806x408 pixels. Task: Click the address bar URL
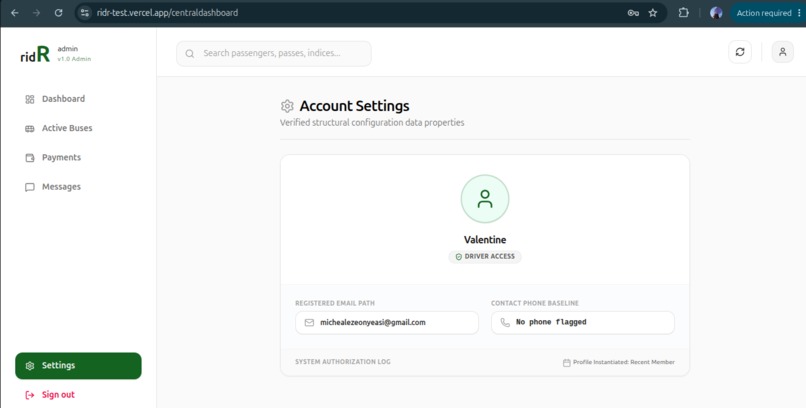click(x=167, y=13)
